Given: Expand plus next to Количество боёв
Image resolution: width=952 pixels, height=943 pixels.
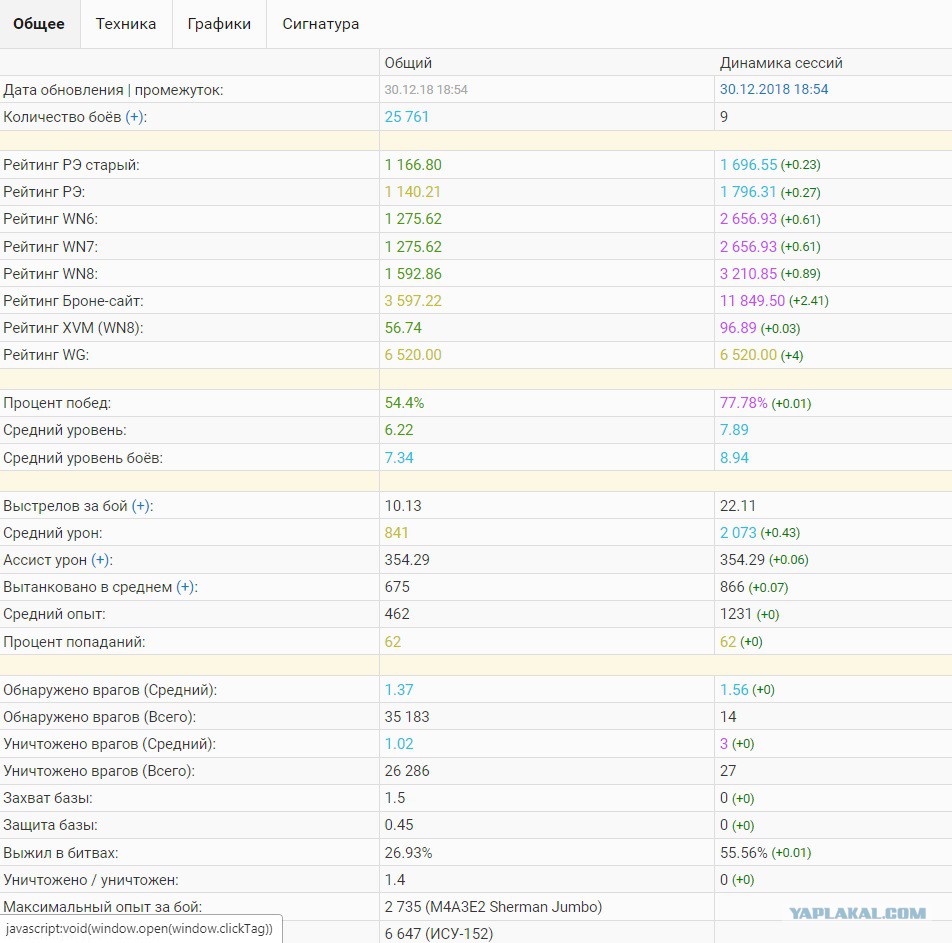Looking at the screenshot, I should coord(134,117).
